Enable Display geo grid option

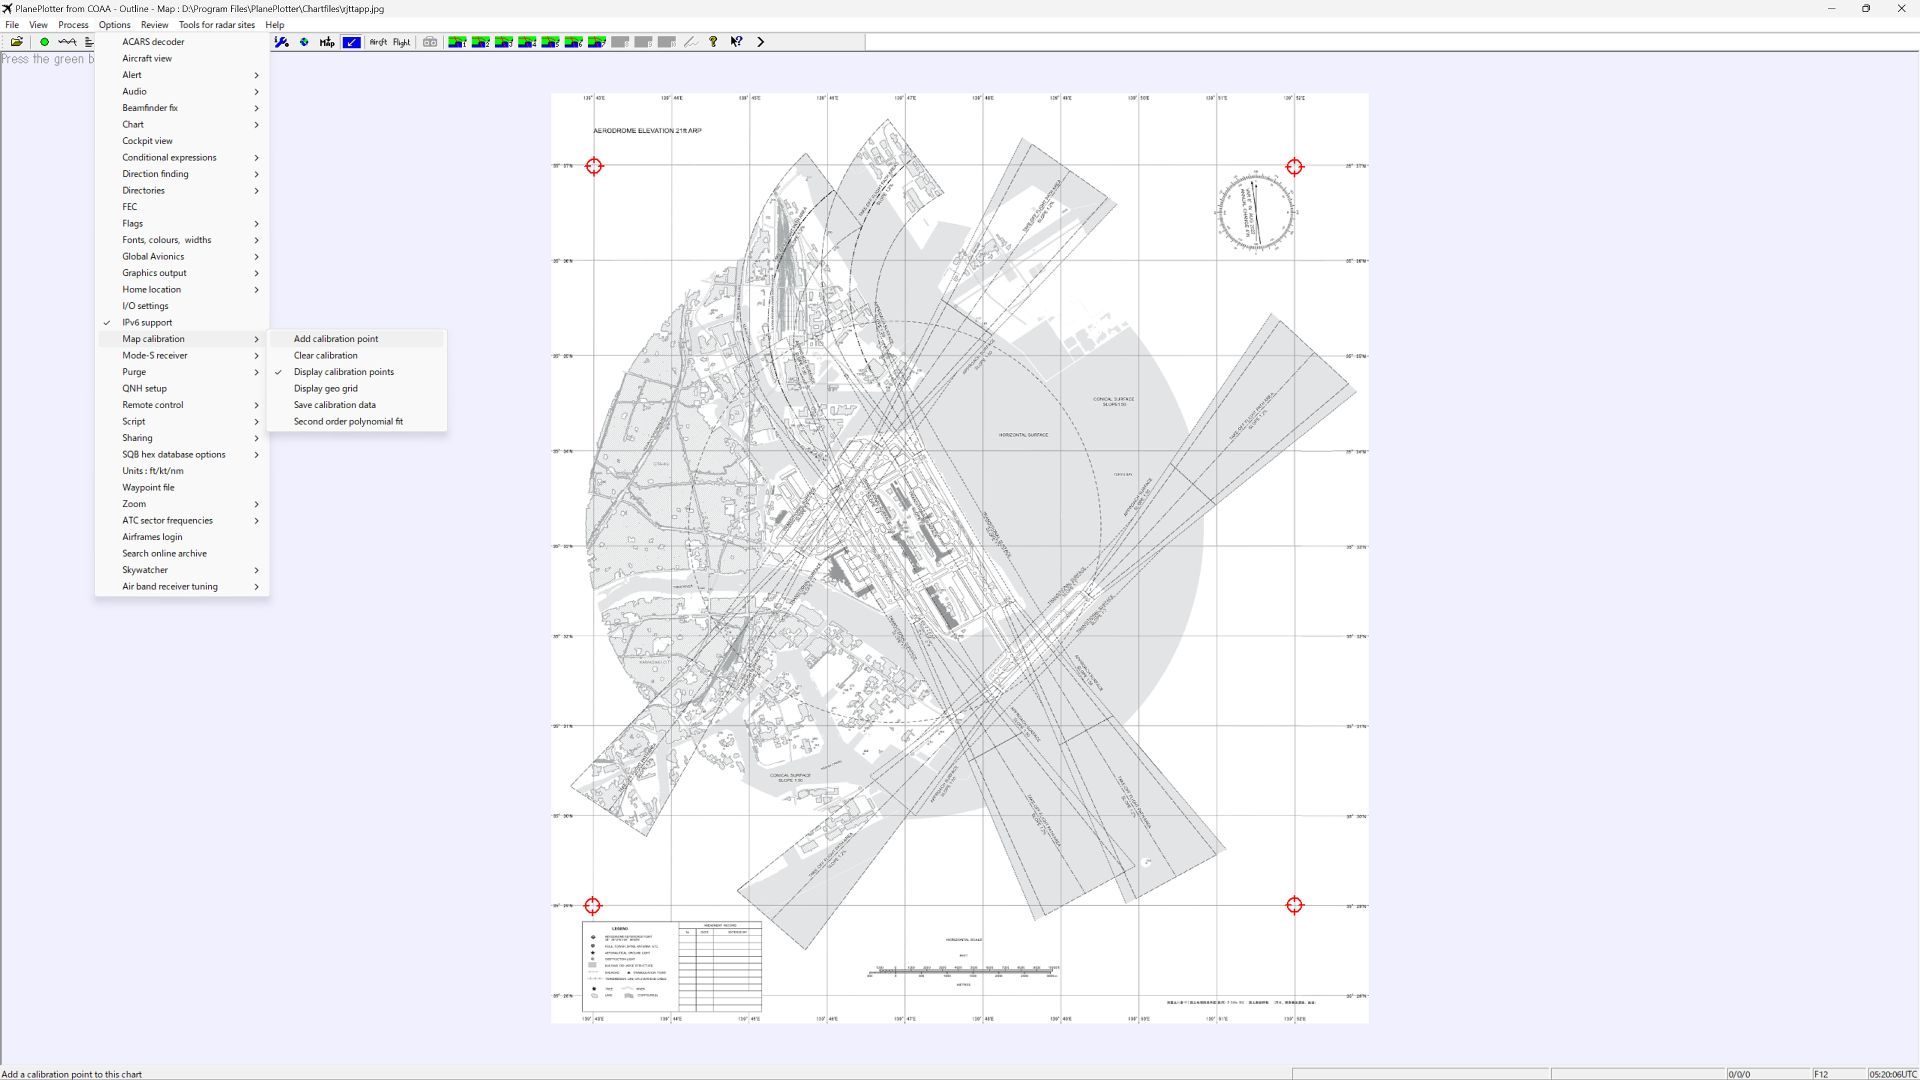click(325, 388)
